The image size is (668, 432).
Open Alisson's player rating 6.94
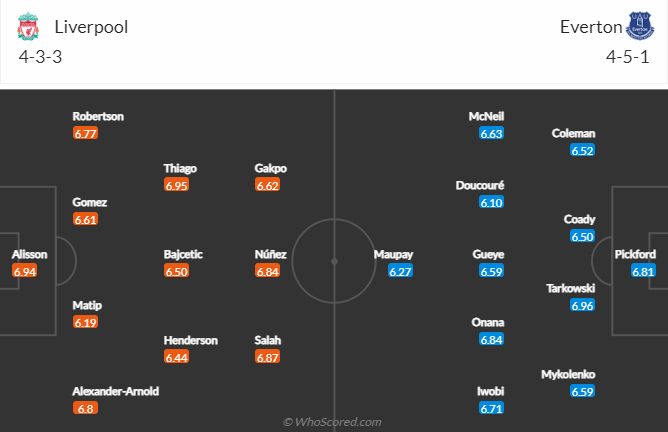coord(25,271)
